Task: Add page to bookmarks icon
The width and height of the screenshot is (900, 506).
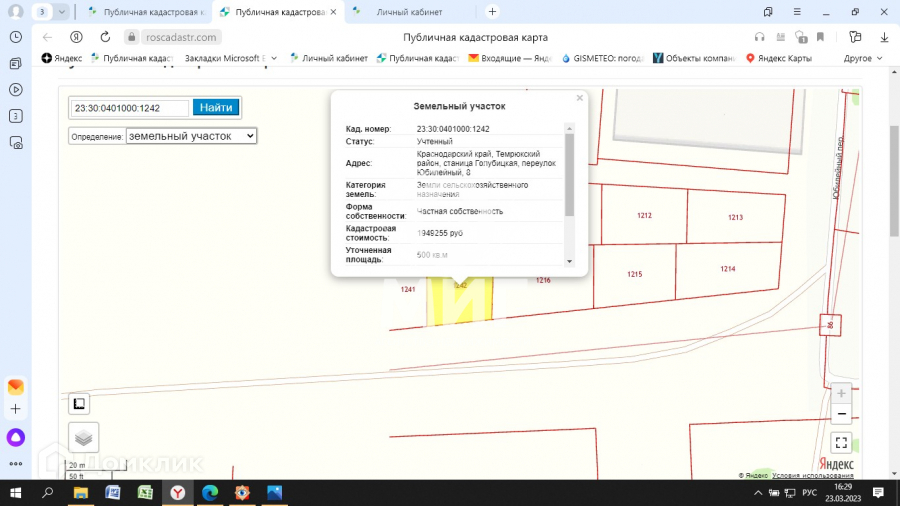Action: point(821,37)
